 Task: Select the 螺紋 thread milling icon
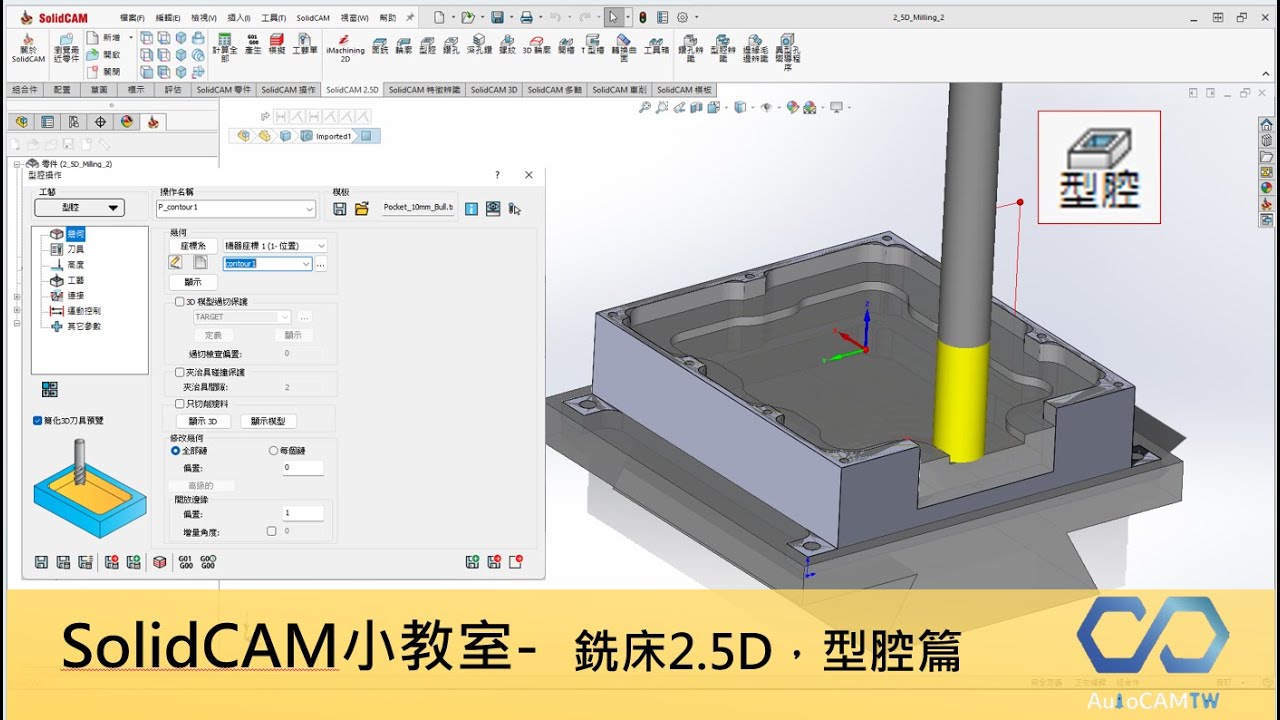507,42
